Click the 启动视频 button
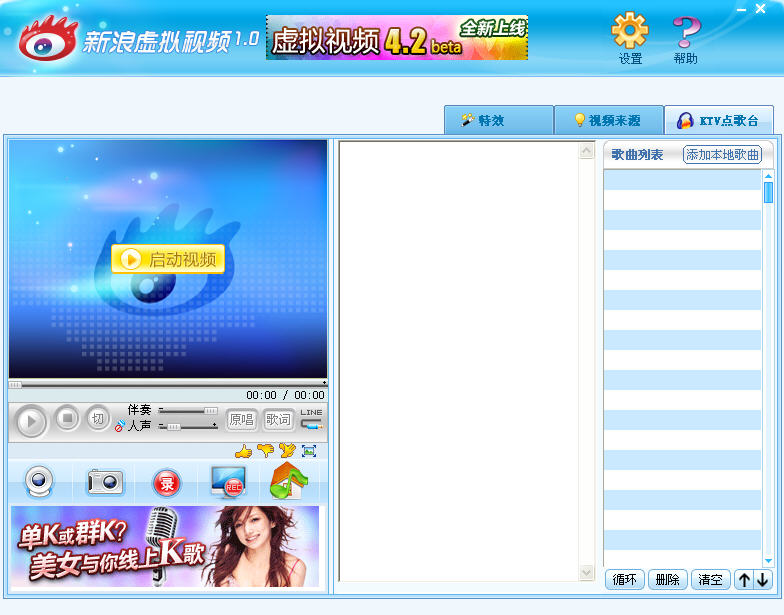 (x=168, y=259)
